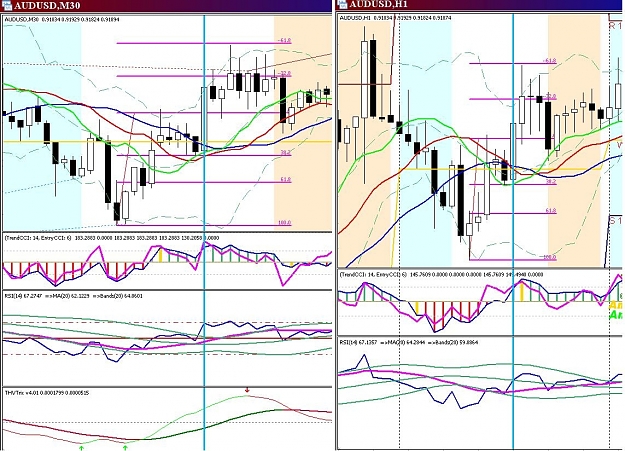Image resolution: width=625 pixels, height=451 pixels.
Task: Click the 38.2 Fibonacci label in H1 chart
Action: [x=550, y=181]
